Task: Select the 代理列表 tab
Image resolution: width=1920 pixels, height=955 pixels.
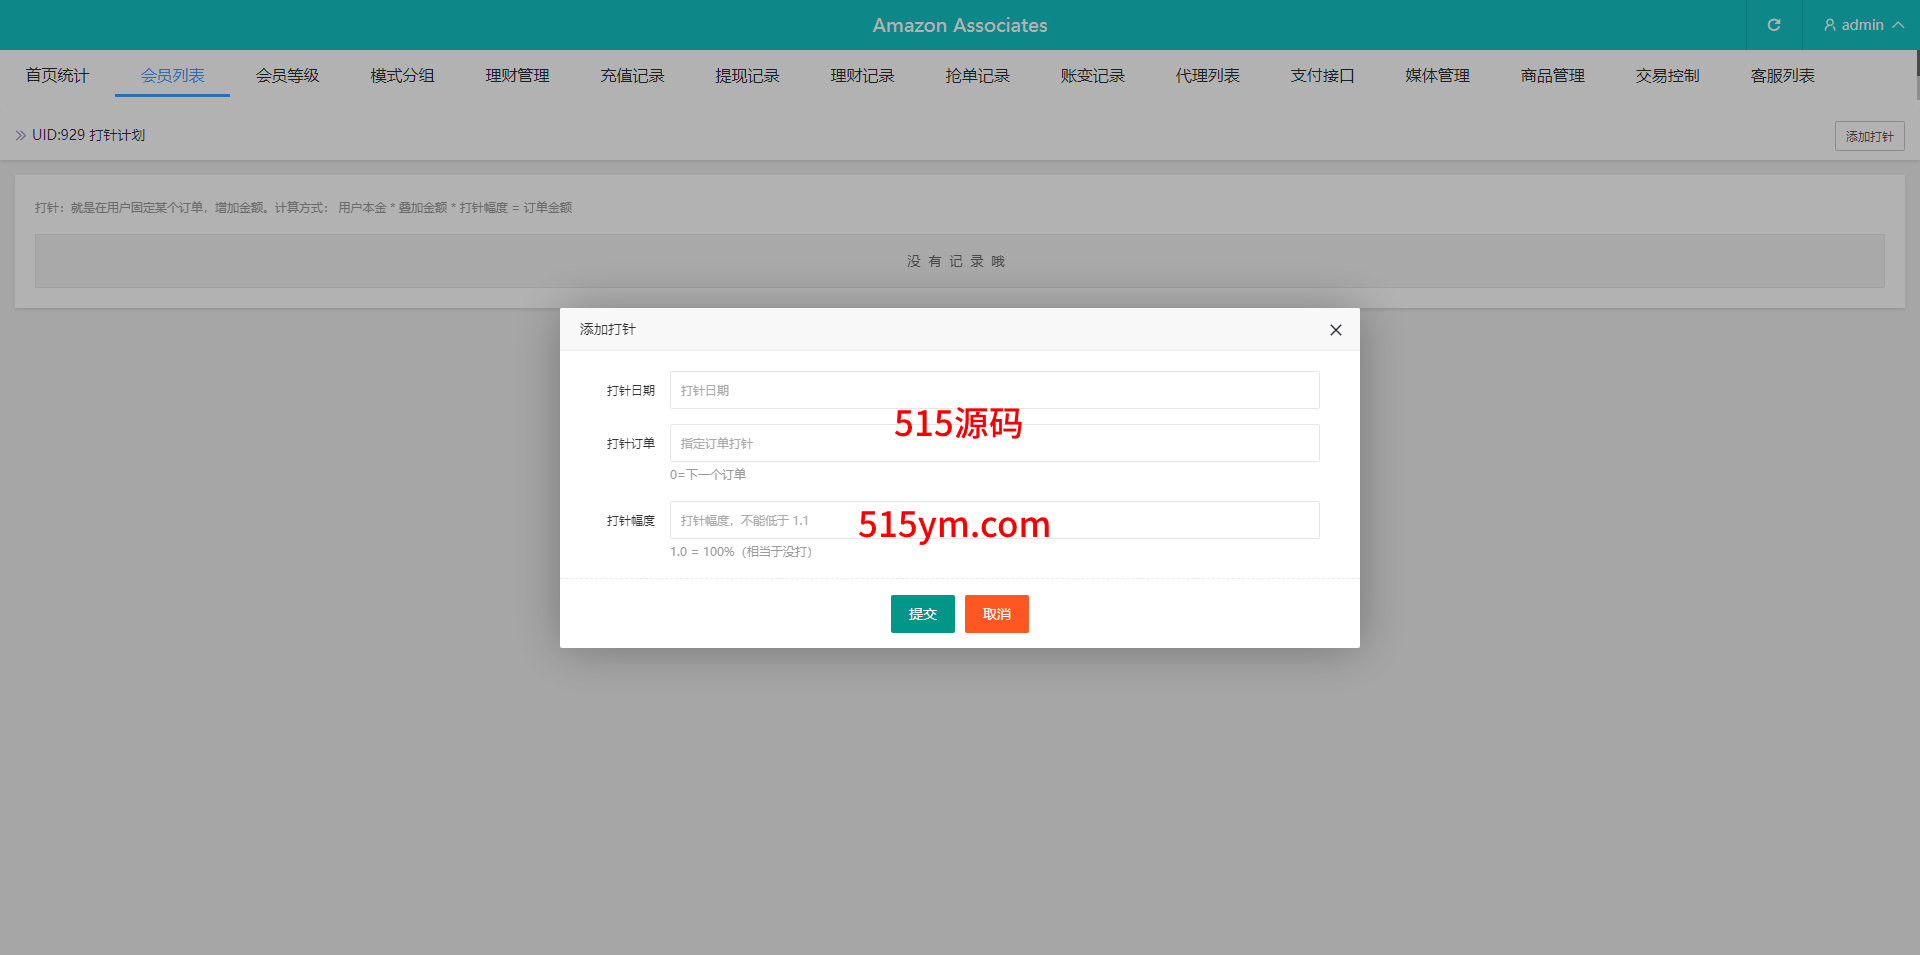Action: (1207, 76)
